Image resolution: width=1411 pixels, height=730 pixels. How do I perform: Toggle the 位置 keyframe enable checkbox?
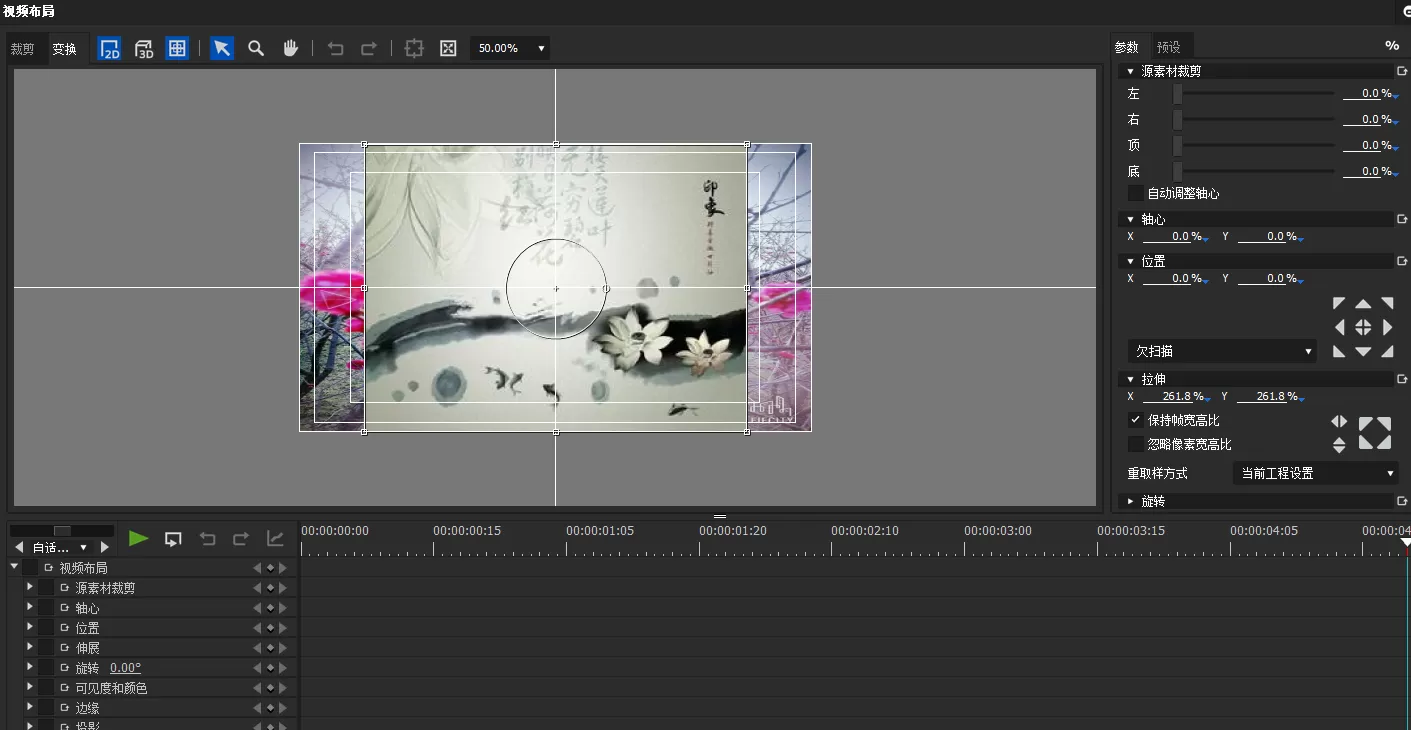point(46,628)
